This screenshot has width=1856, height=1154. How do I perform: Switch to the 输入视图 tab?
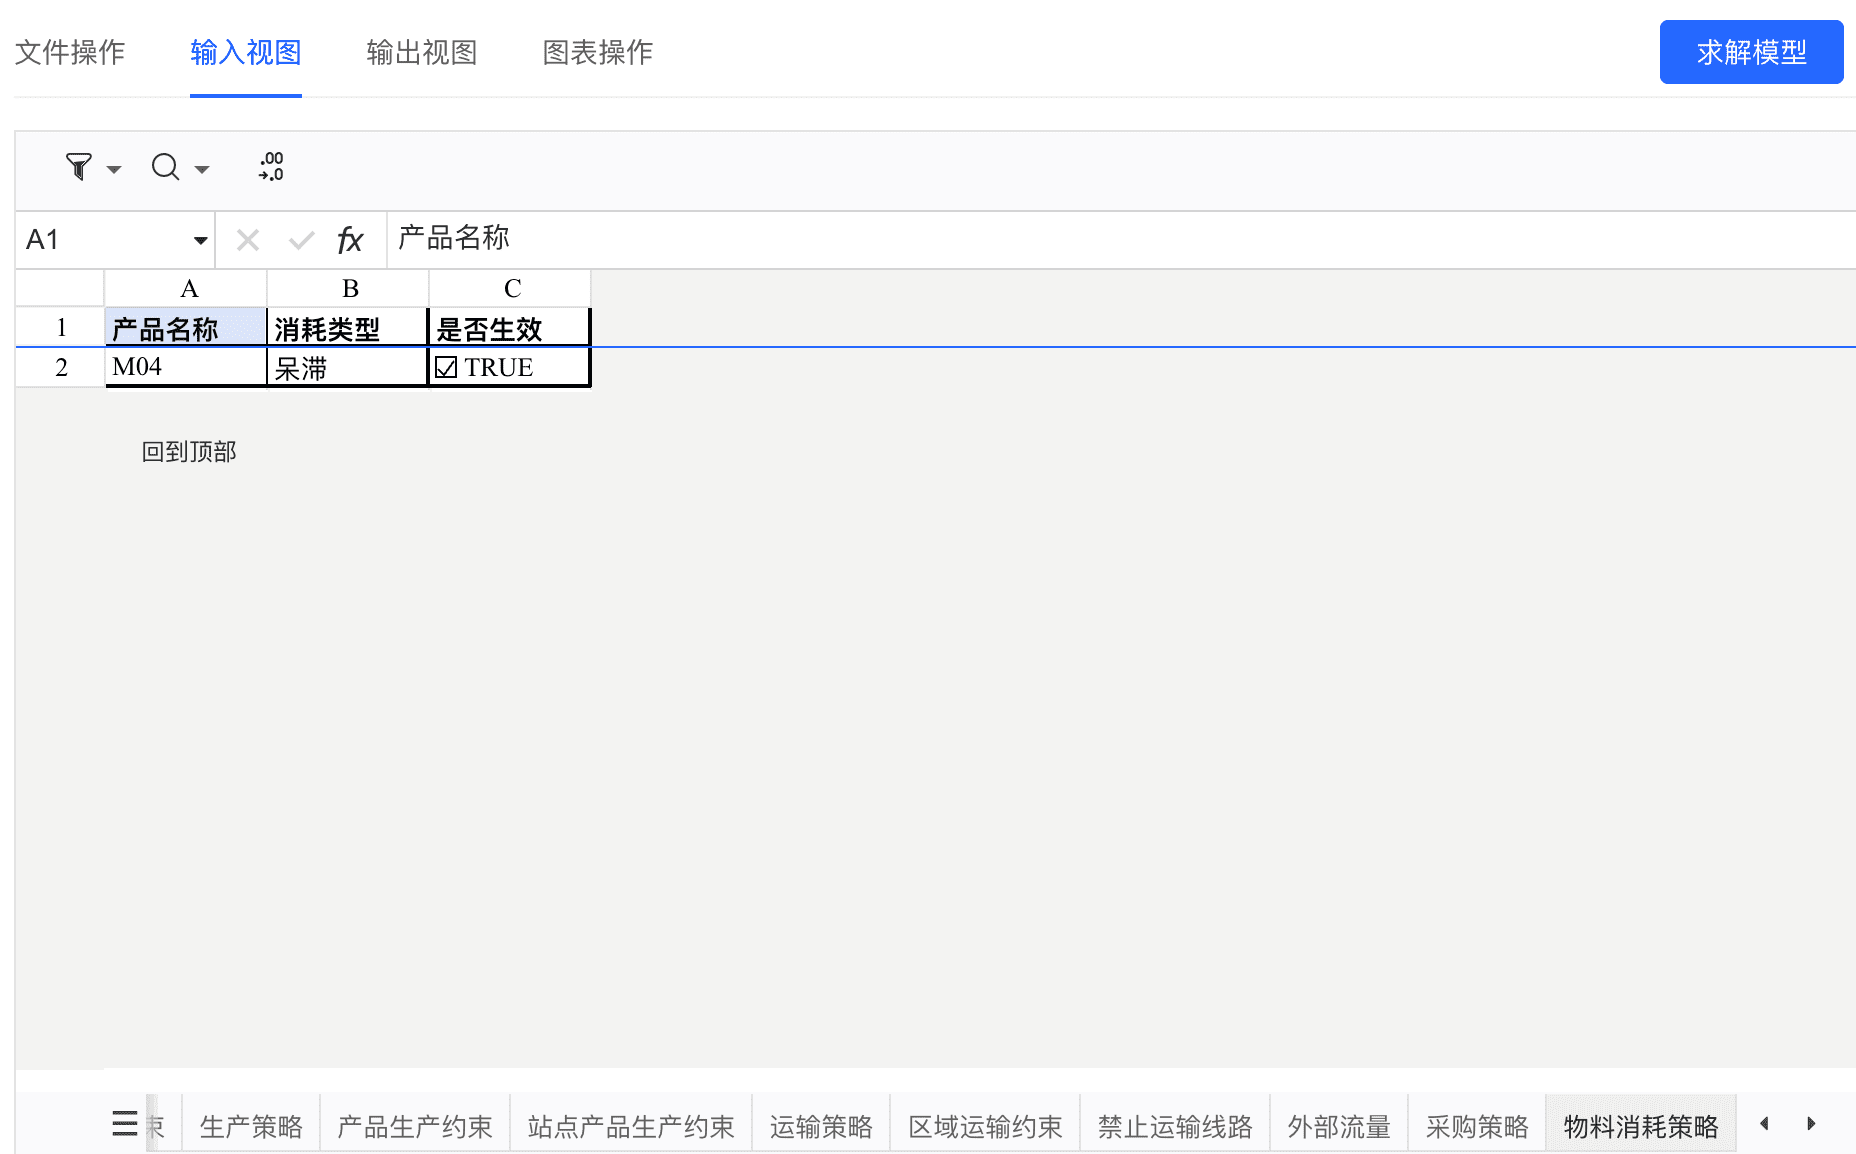point(246,52)
